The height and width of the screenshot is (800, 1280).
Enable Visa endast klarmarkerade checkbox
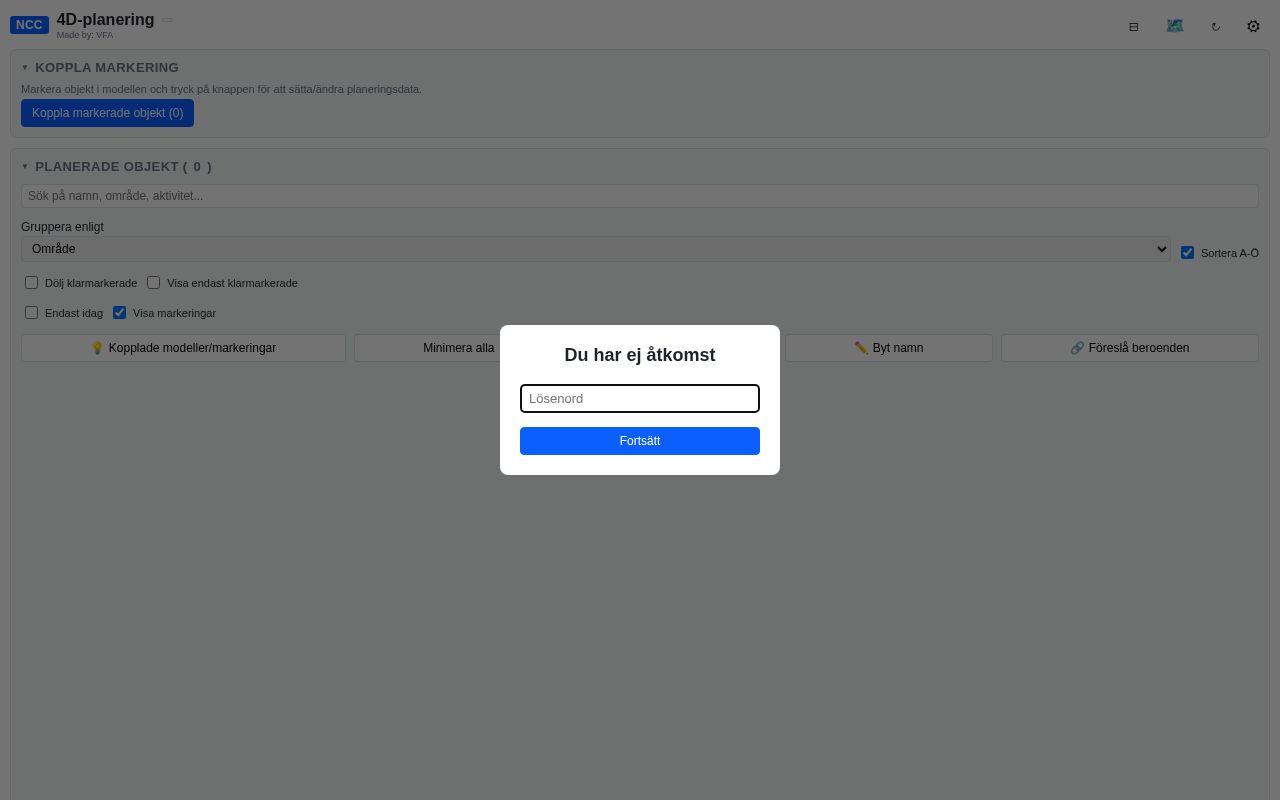(x=153, y=283)
